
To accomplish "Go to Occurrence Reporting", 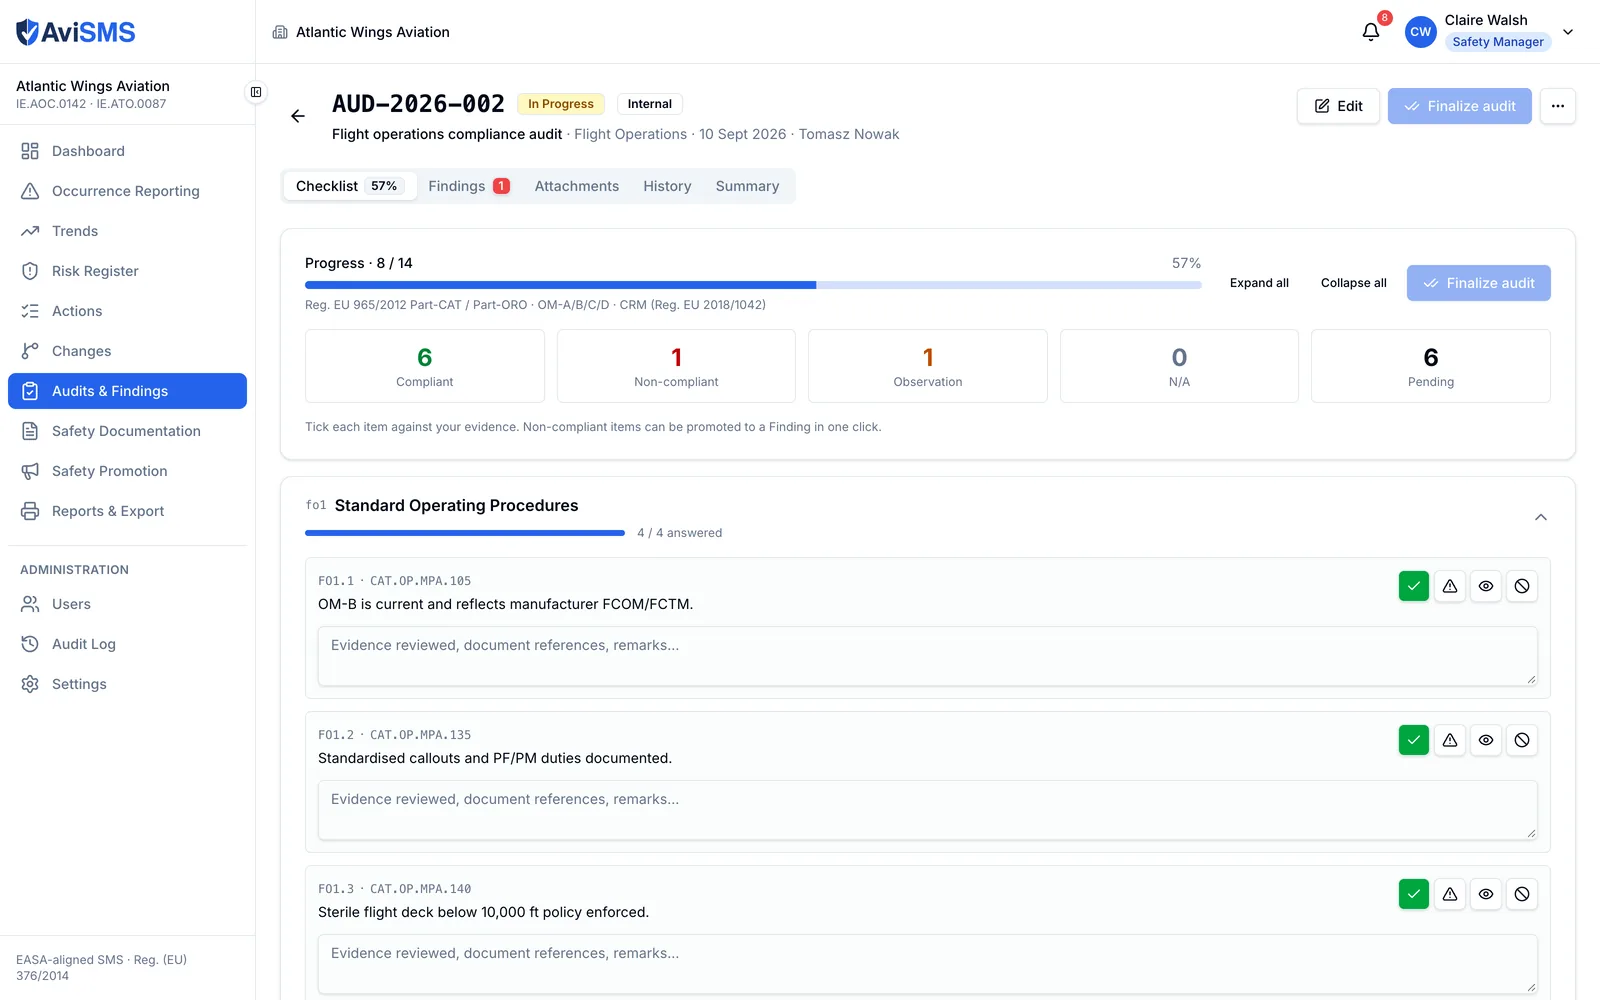I will pyautogui.click(x=127, y=191).
